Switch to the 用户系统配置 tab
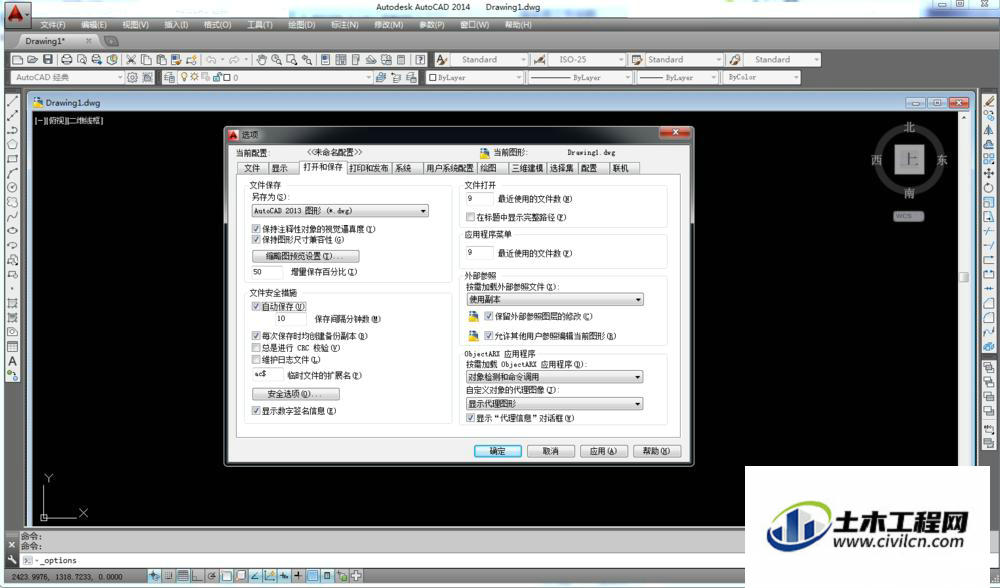 tap(450, 168)
